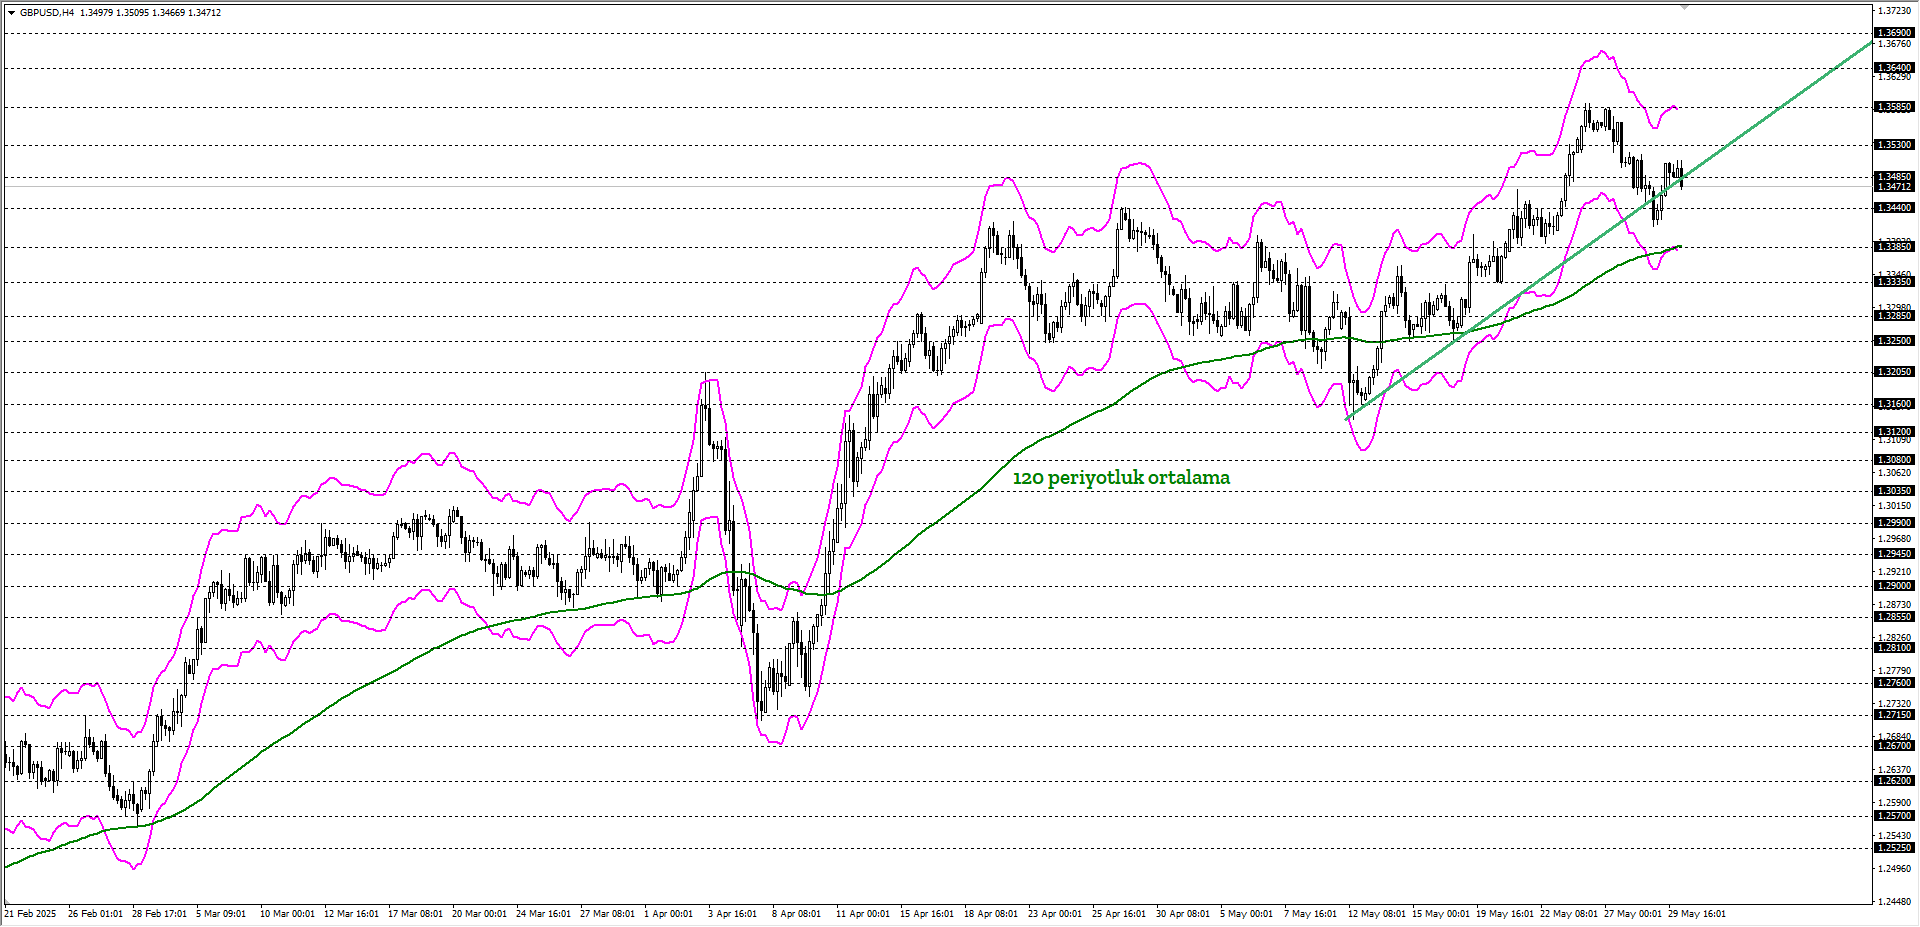Click the '11 Apr 00:01' time axis label
The height and width of the screenshot is (927, 1920).
point(862,914)
